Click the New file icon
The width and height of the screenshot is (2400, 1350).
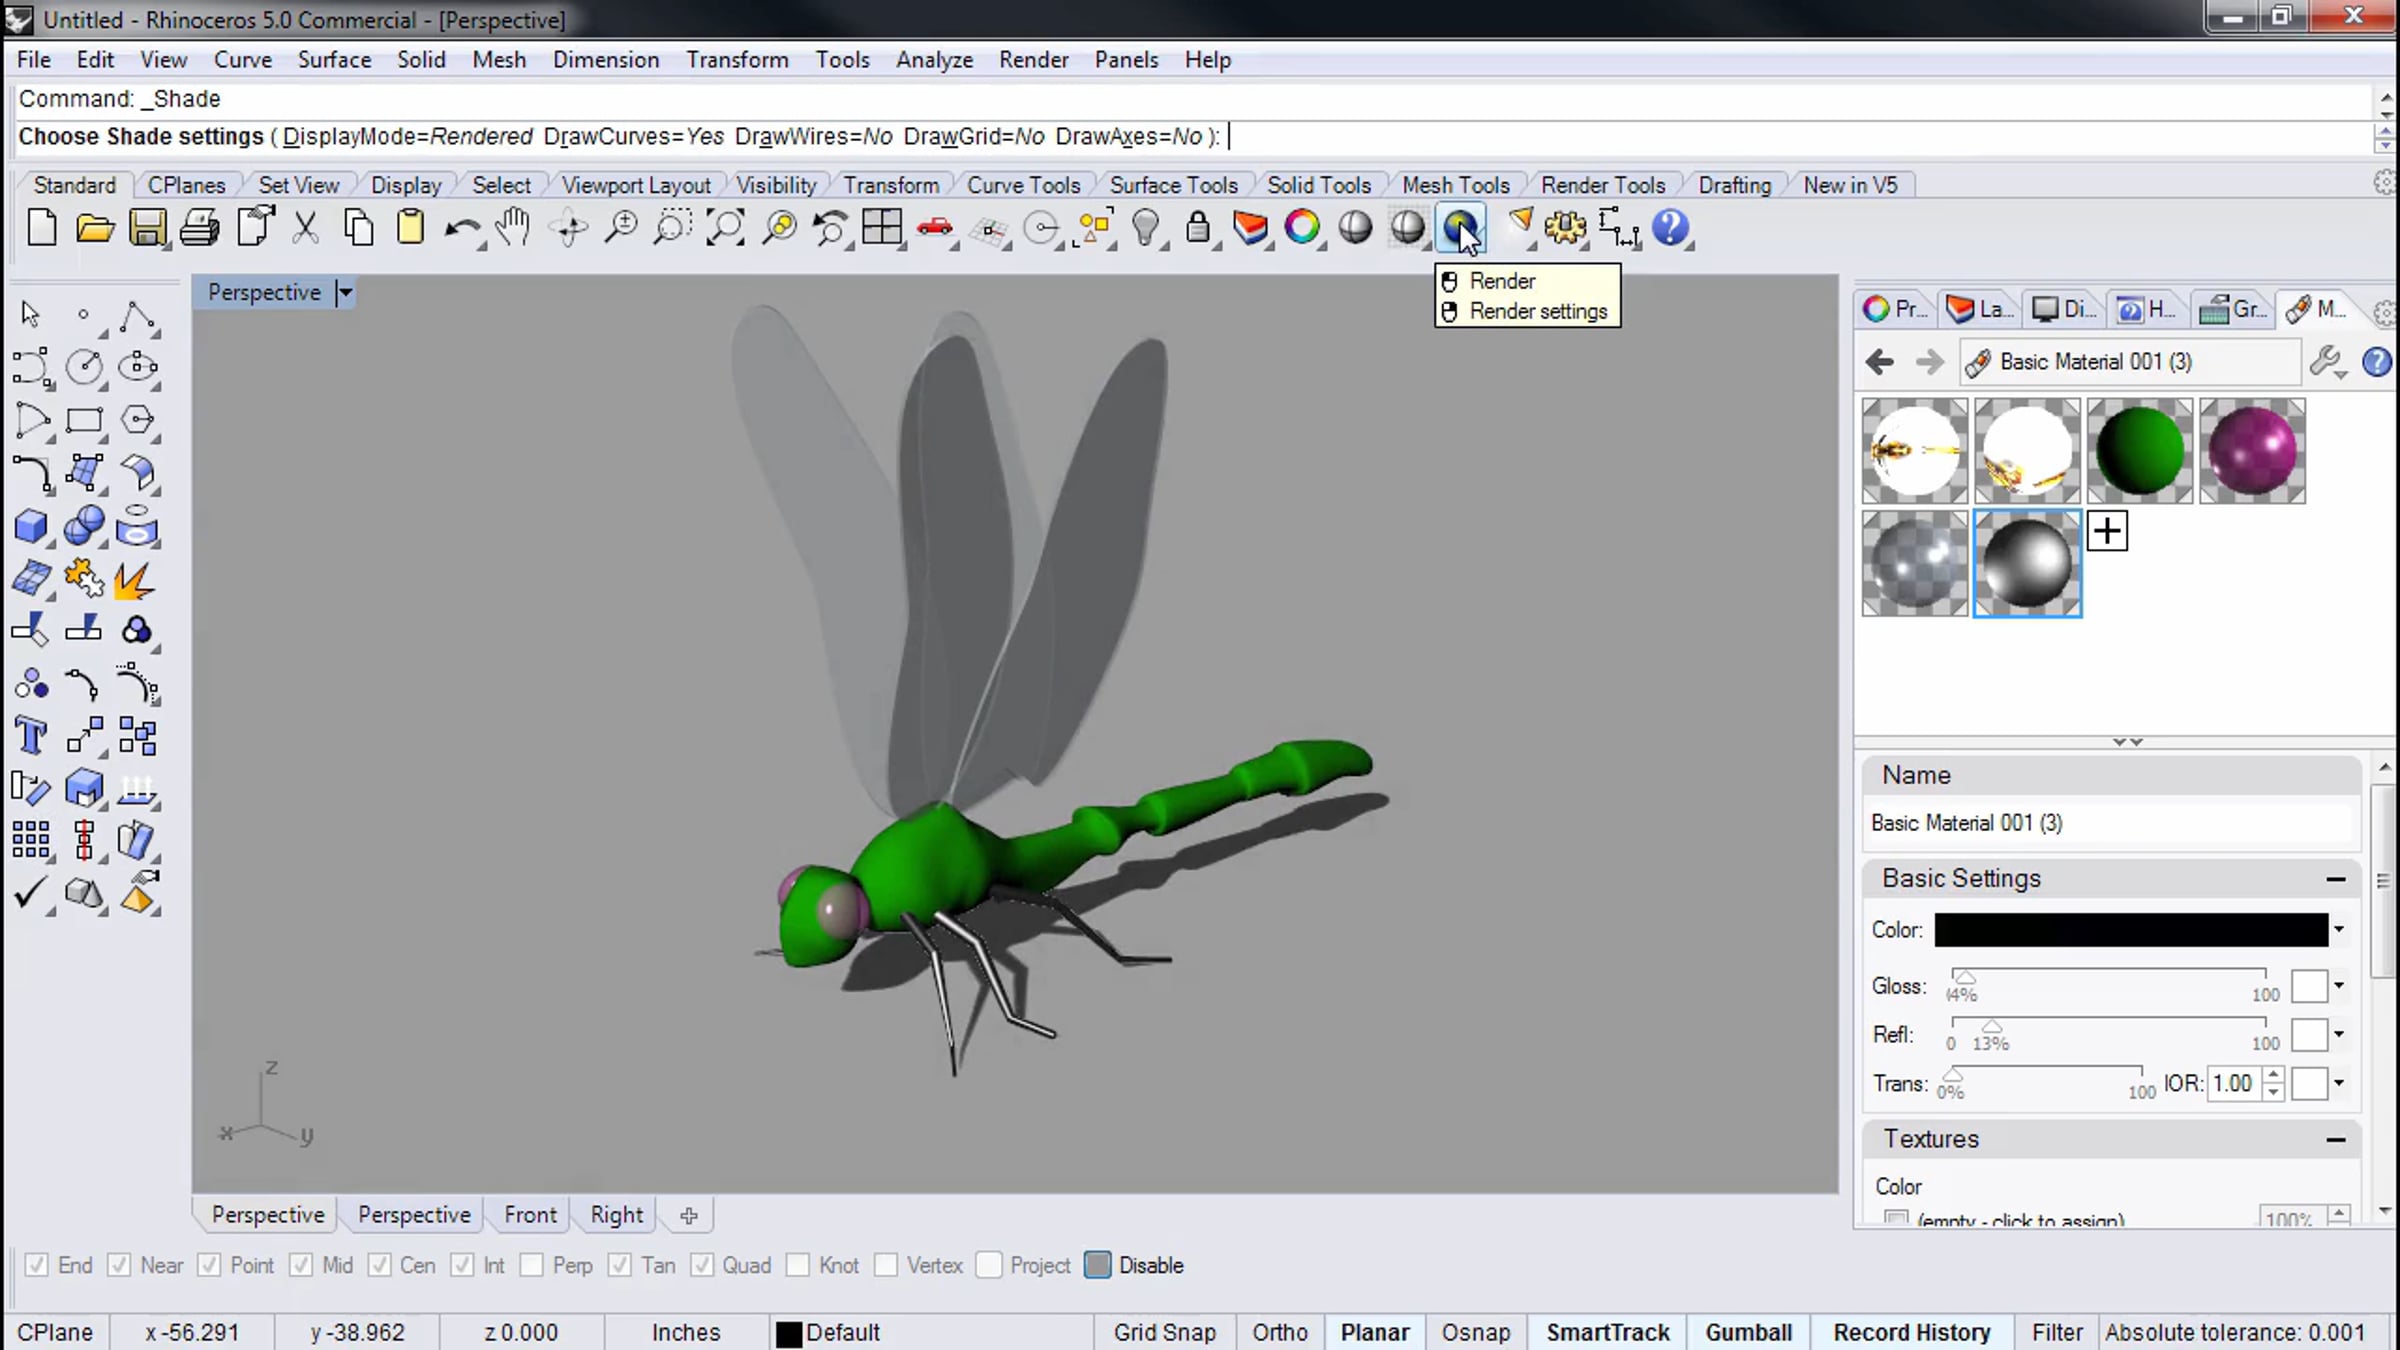point(42,228)
